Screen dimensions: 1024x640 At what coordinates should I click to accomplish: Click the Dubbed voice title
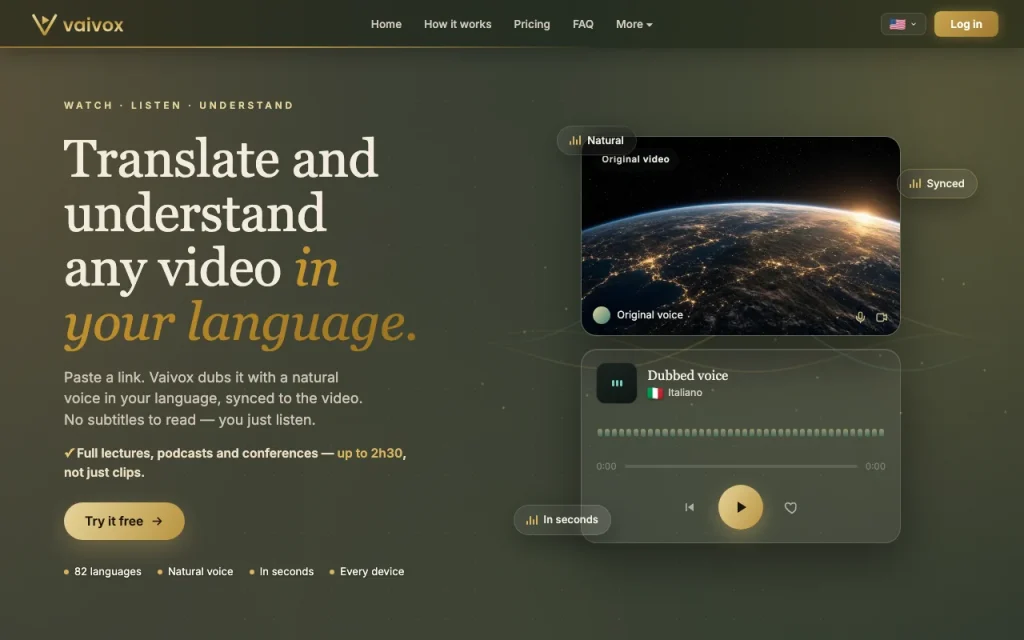[687, 376]
